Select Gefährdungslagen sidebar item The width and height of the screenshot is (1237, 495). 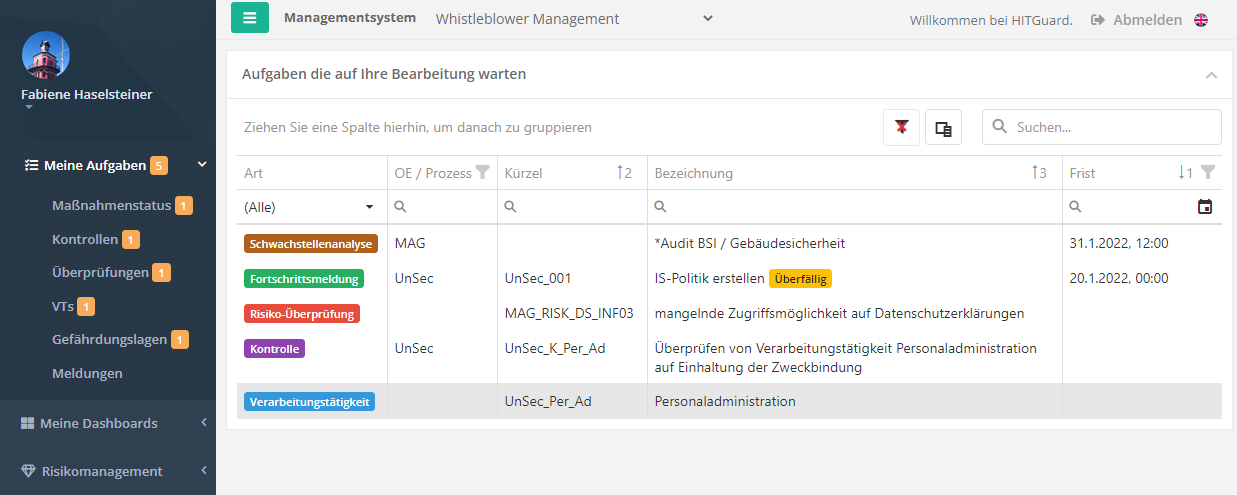click(109, 340)
